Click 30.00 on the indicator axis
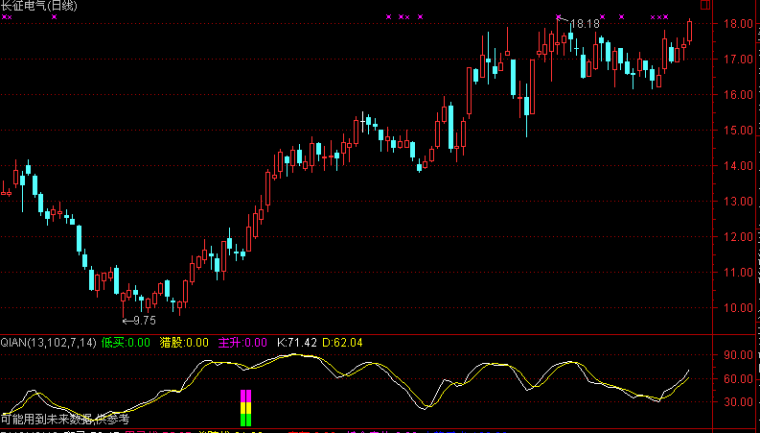 click(737, 403)
